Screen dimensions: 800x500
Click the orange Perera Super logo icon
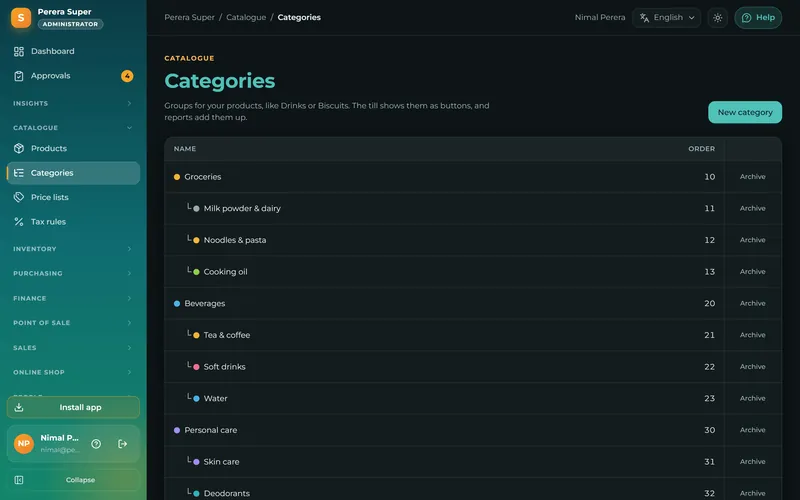[x=21, y=18]
